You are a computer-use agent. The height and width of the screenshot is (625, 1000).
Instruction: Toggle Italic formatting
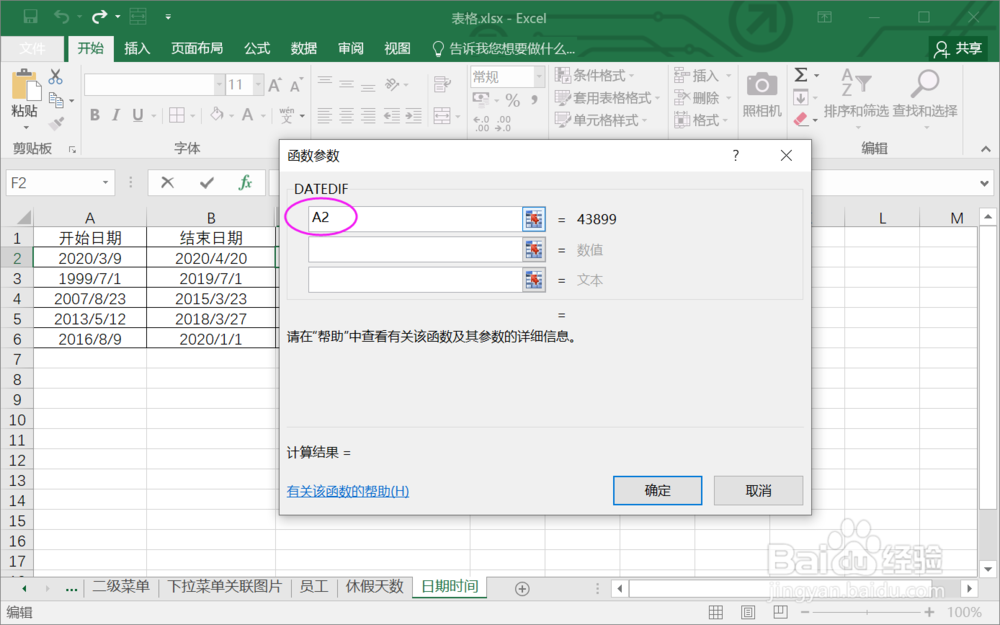pos(115,115)
